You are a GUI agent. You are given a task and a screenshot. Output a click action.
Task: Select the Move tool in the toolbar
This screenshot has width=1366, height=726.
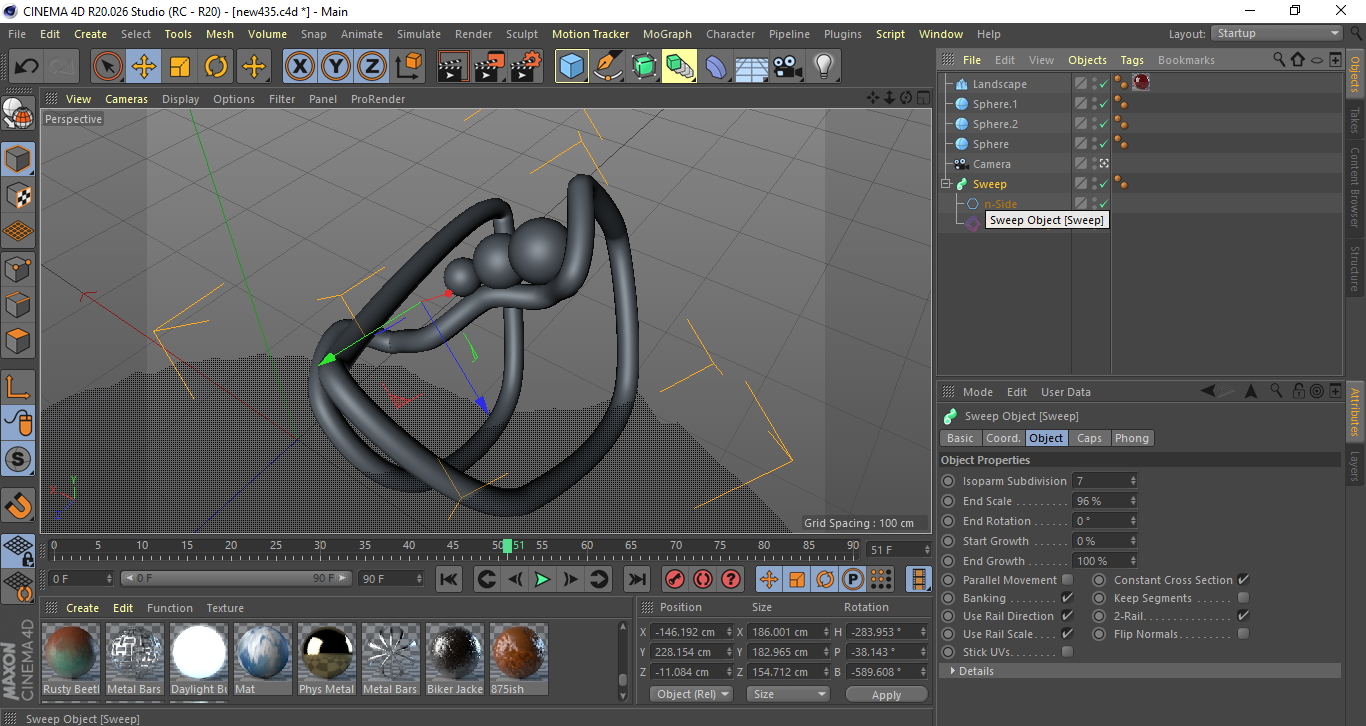[144, 66]
